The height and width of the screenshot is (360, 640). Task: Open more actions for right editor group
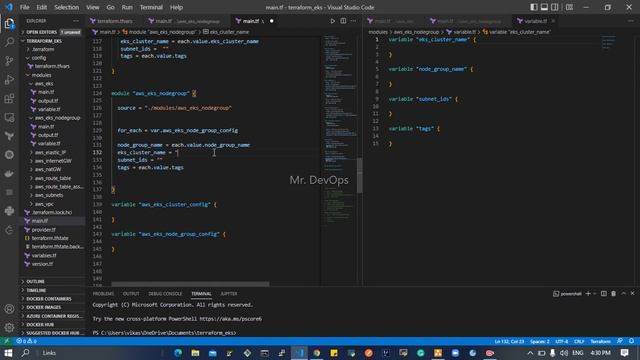(x=631, y=21)
